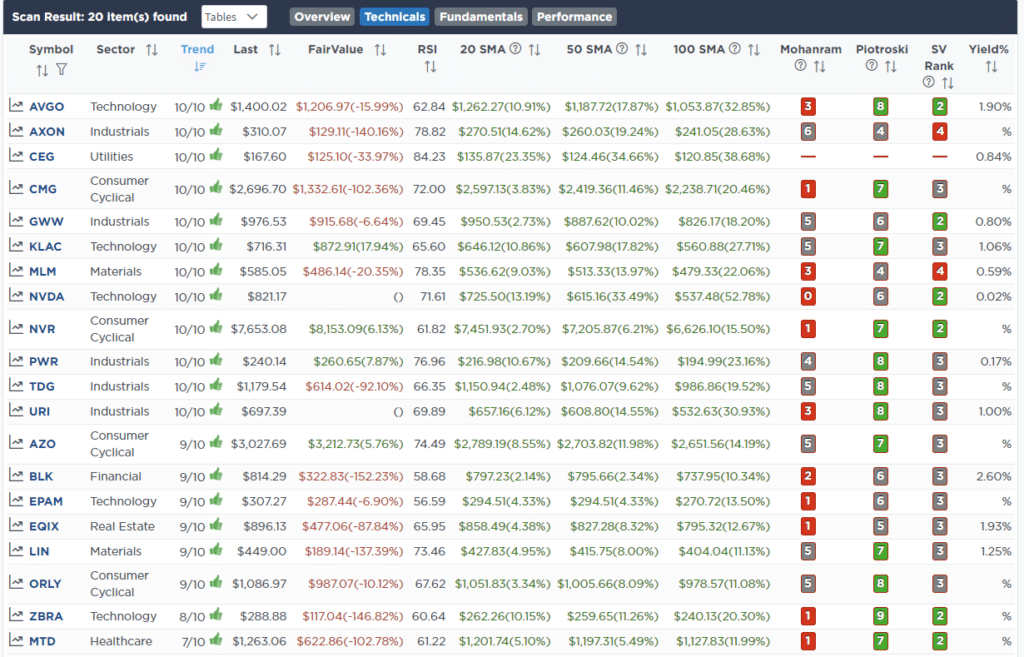Viewport: 1024px width, 657px height.
Task: Open the chart icon for GWW
Action: (x=16, y=221)
